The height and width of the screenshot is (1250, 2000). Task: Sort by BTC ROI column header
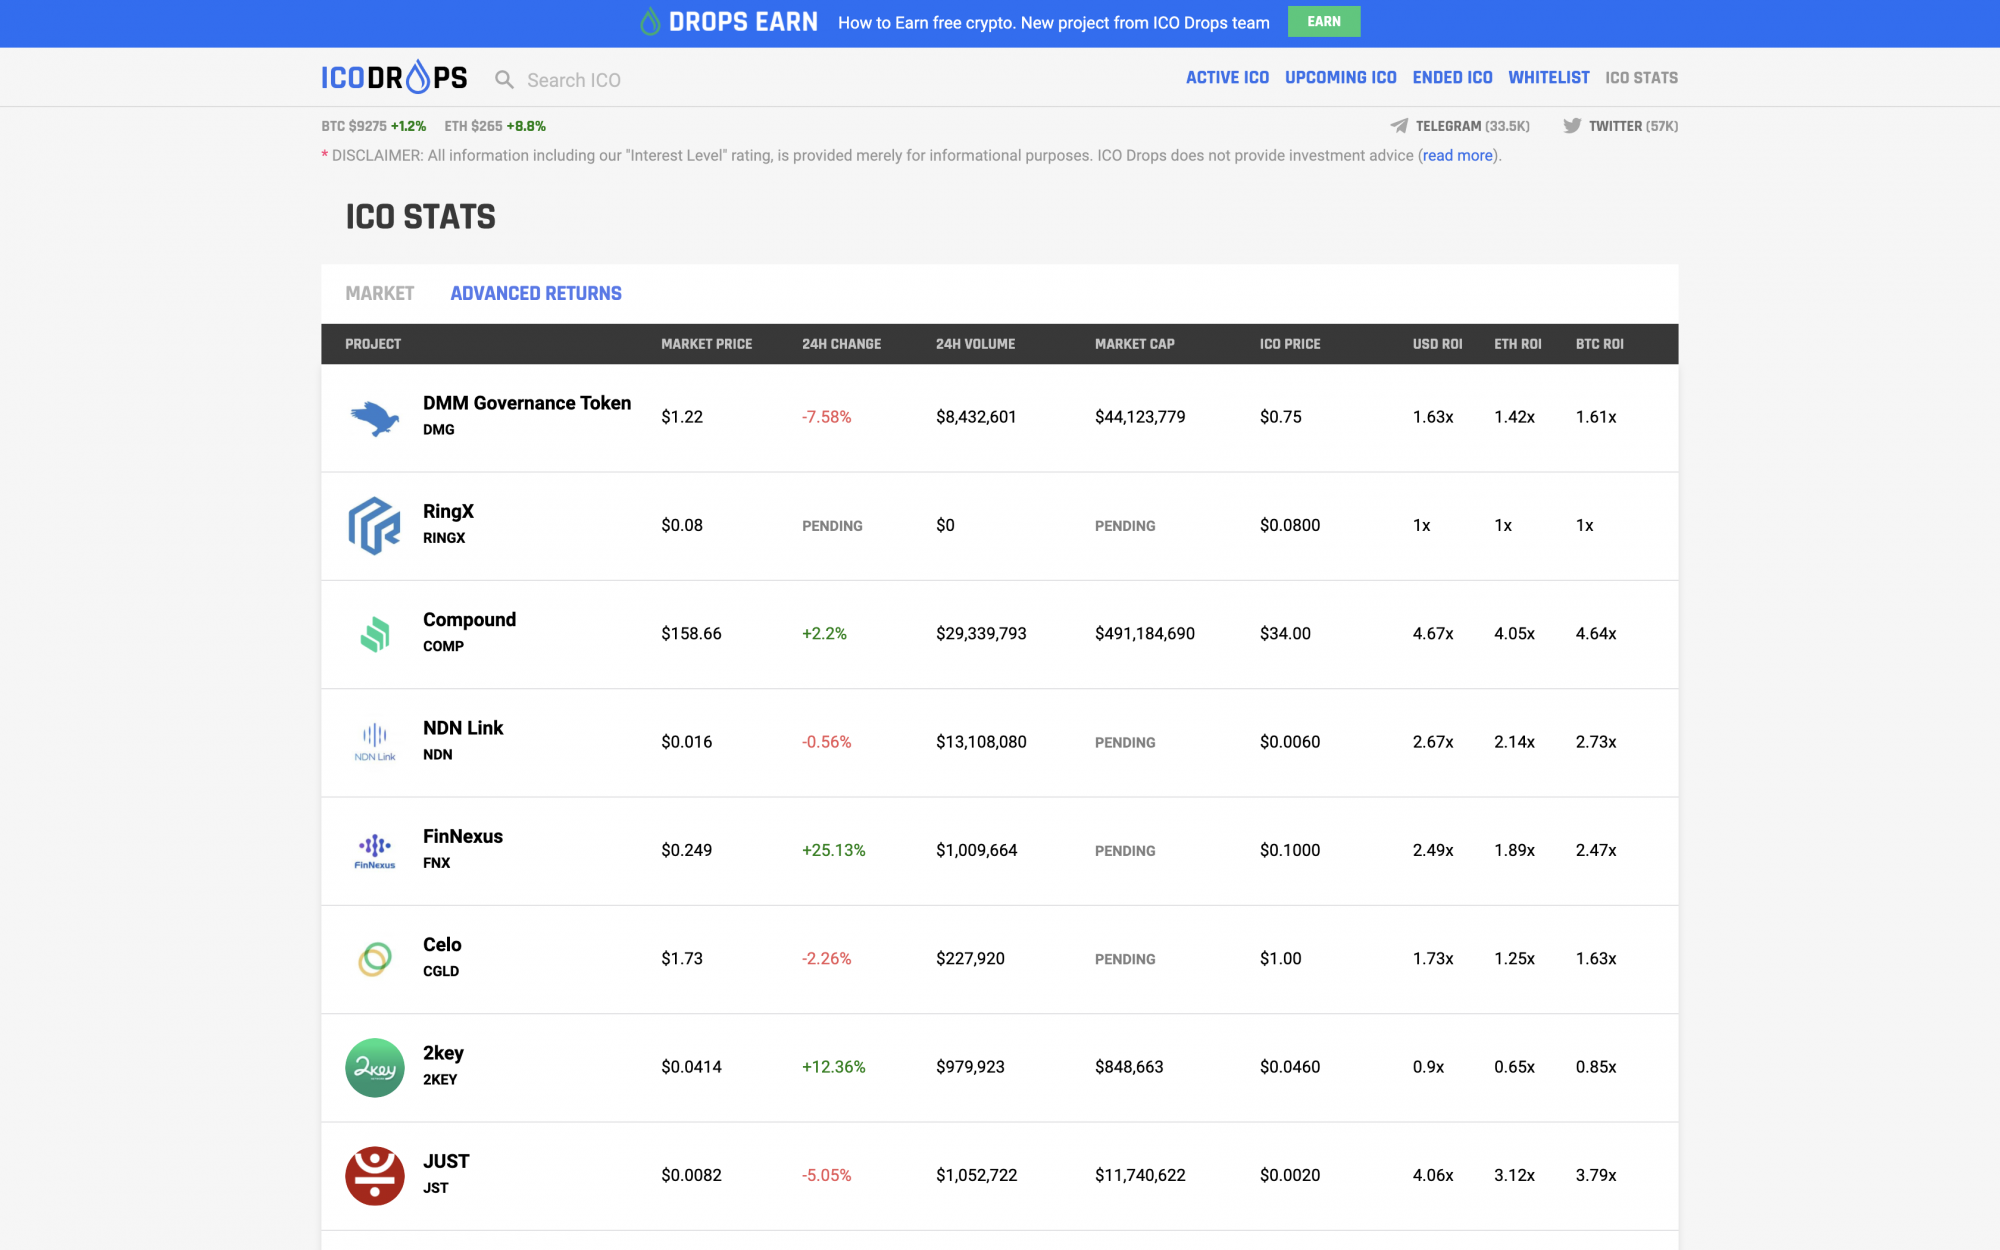click(1599, 344)
